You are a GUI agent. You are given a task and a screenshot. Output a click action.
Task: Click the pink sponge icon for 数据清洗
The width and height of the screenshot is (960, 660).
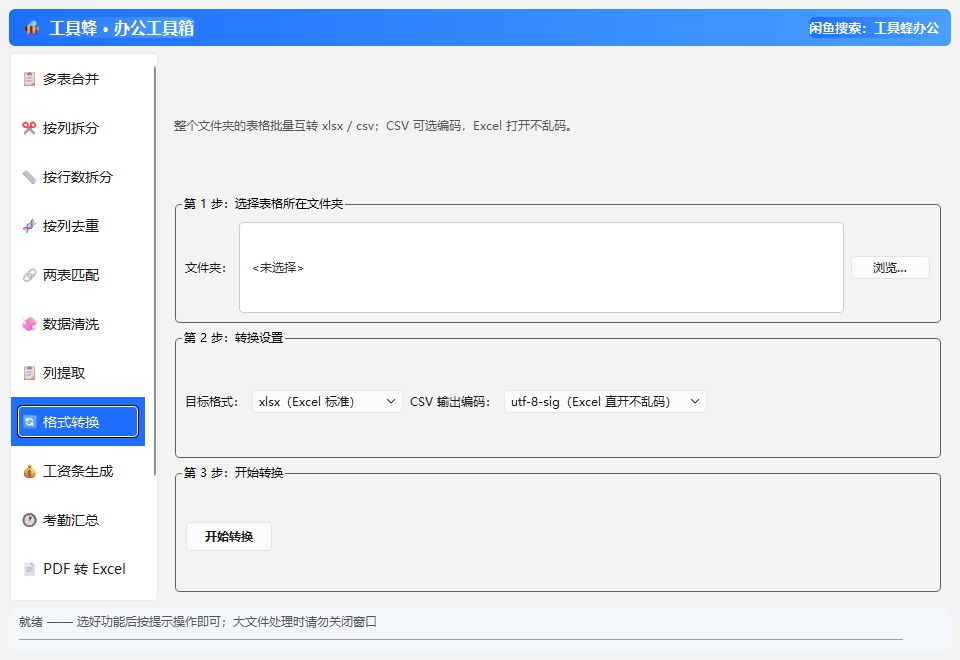pyautogui.click(x=29, y=324)
